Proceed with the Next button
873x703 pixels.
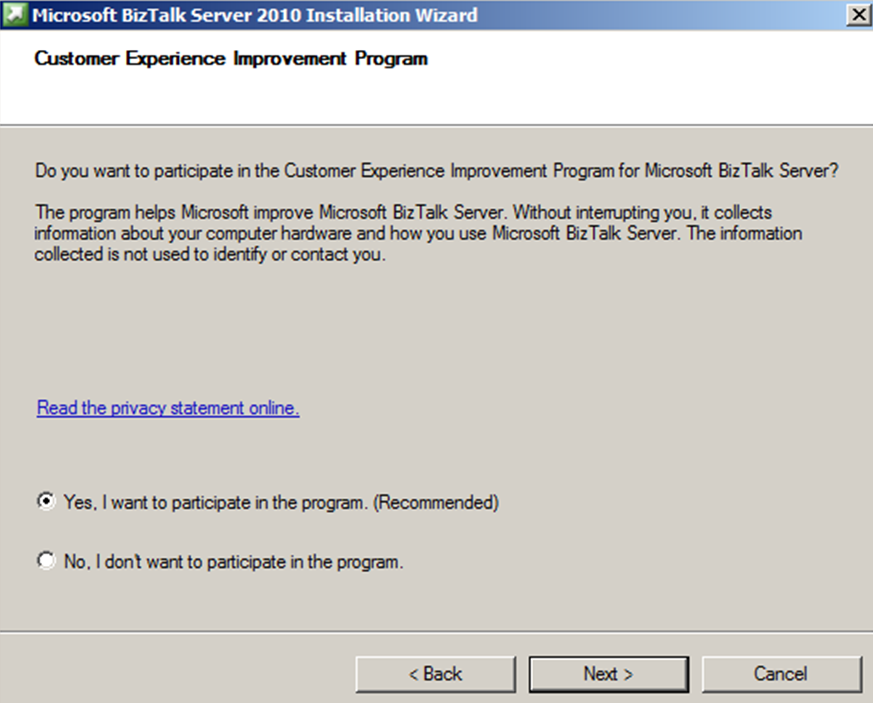[x=608, y=674]
